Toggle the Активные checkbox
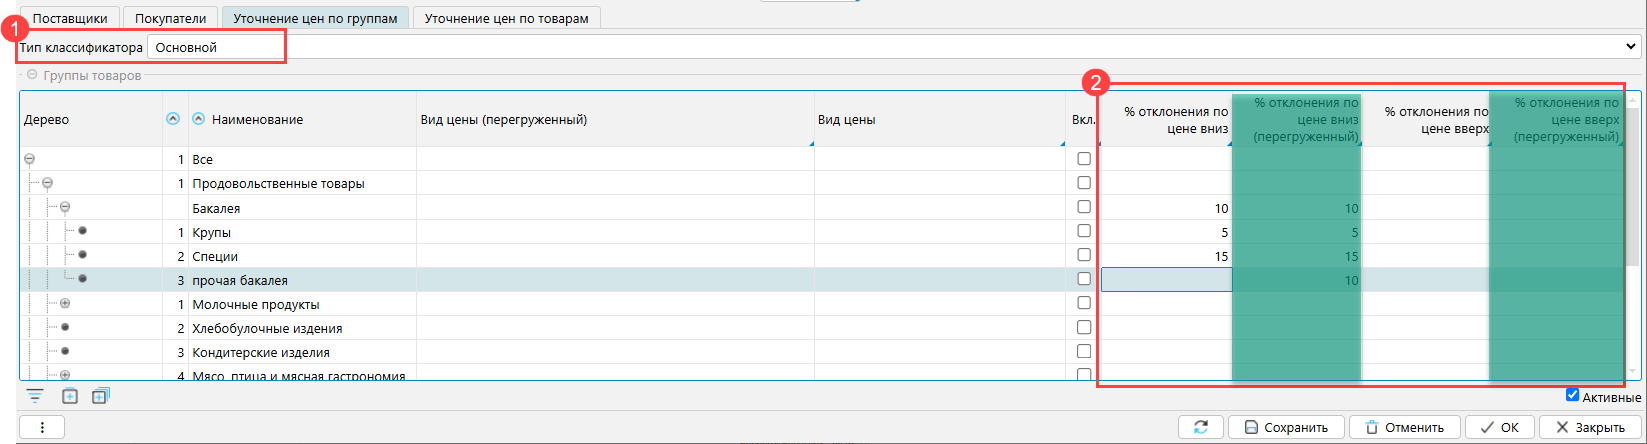Viewport: 1647px width, 444px height. tap(1573, 396)
